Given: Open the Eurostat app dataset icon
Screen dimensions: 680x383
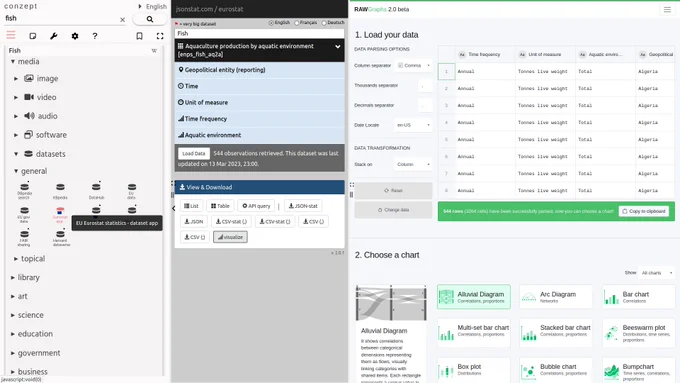Looking at the screenshot, I should 60,214.
